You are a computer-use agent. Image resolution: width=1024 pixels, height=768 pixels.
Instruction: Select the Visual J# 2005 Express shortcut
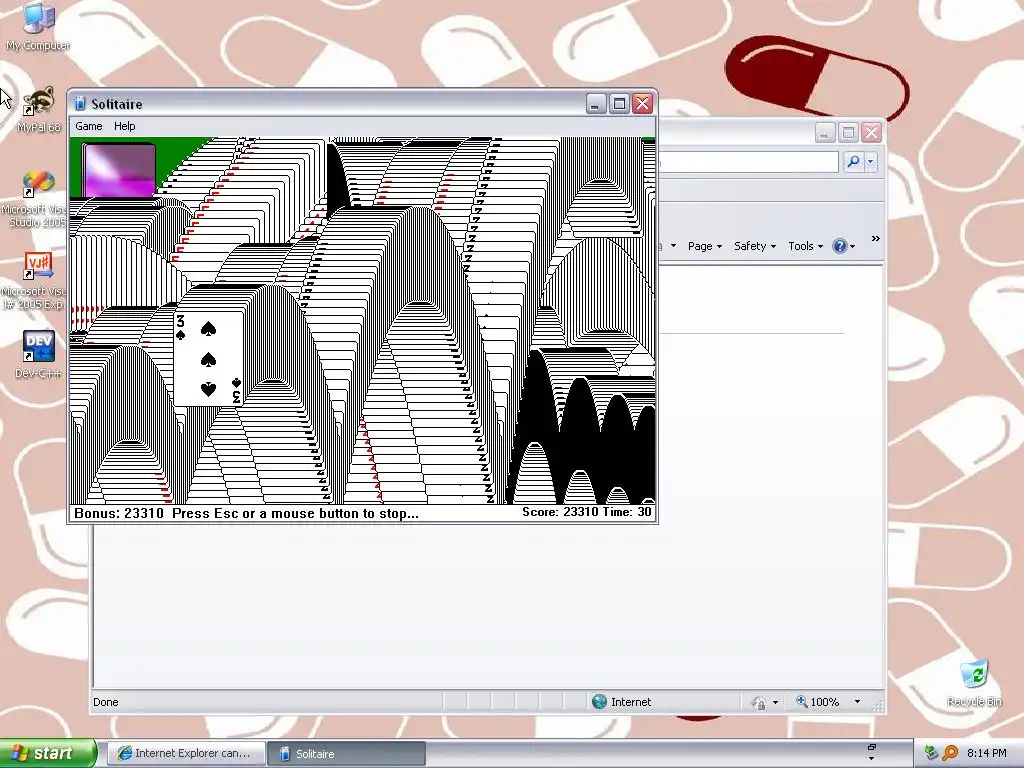tap(36, 281)
